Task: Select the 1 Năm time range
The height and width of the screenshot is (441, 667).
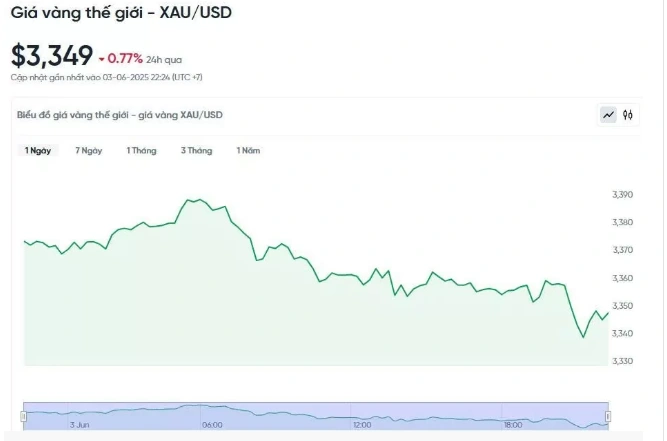Action: click(248, 151)
